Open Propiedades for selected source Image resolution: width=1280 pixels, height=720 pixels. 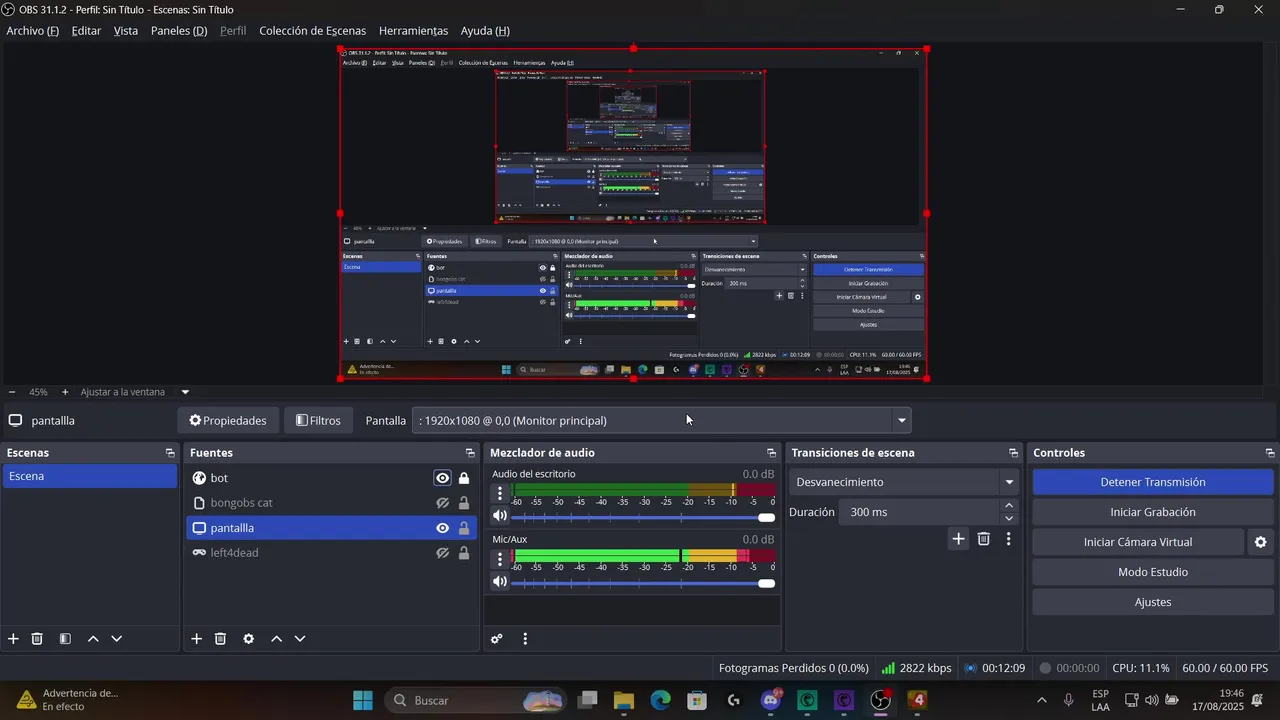[x=228, y=421]
